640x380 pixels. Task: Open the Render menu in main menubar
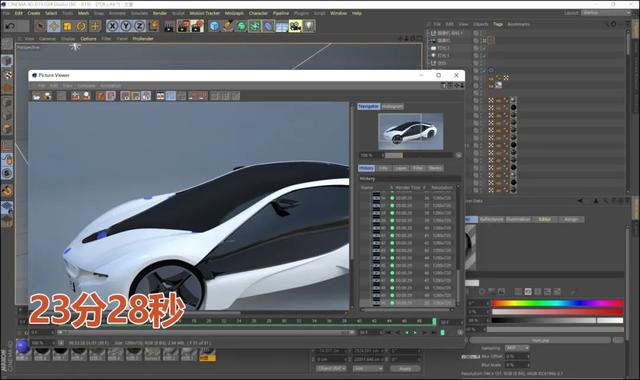tap(160, 13)
